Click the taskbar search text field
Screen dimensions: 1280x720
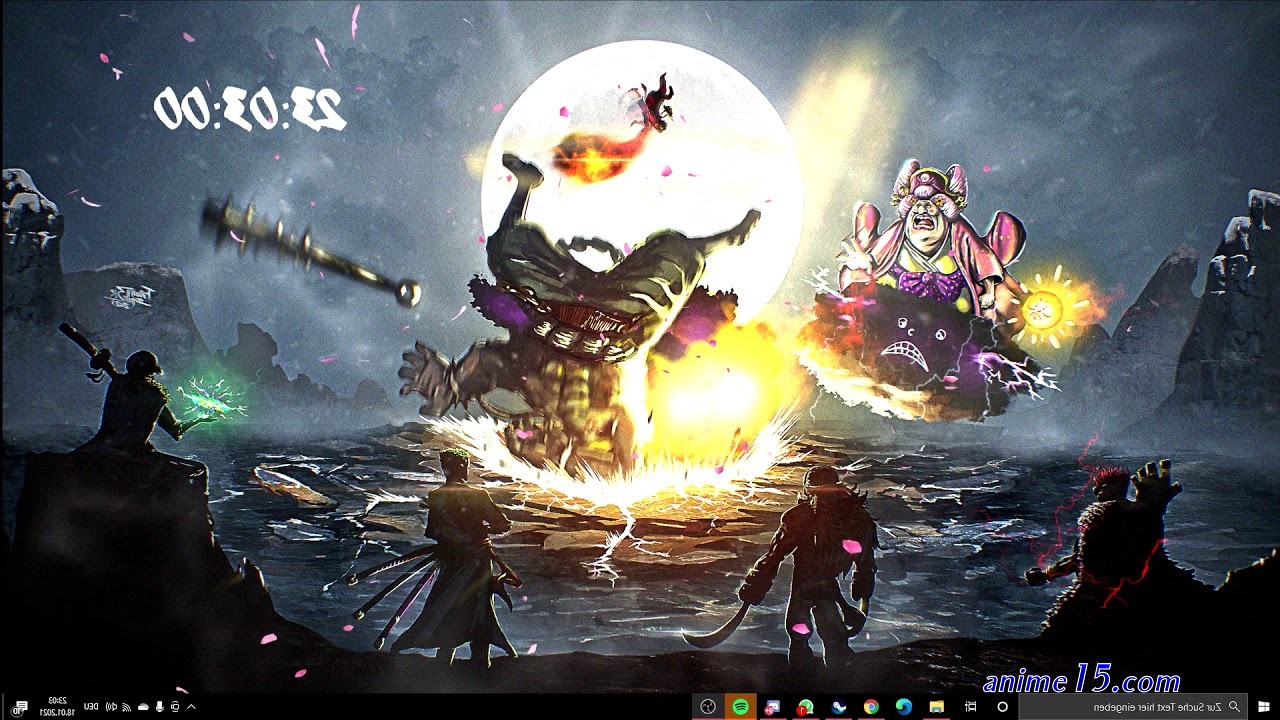[x=1134, y=707]
